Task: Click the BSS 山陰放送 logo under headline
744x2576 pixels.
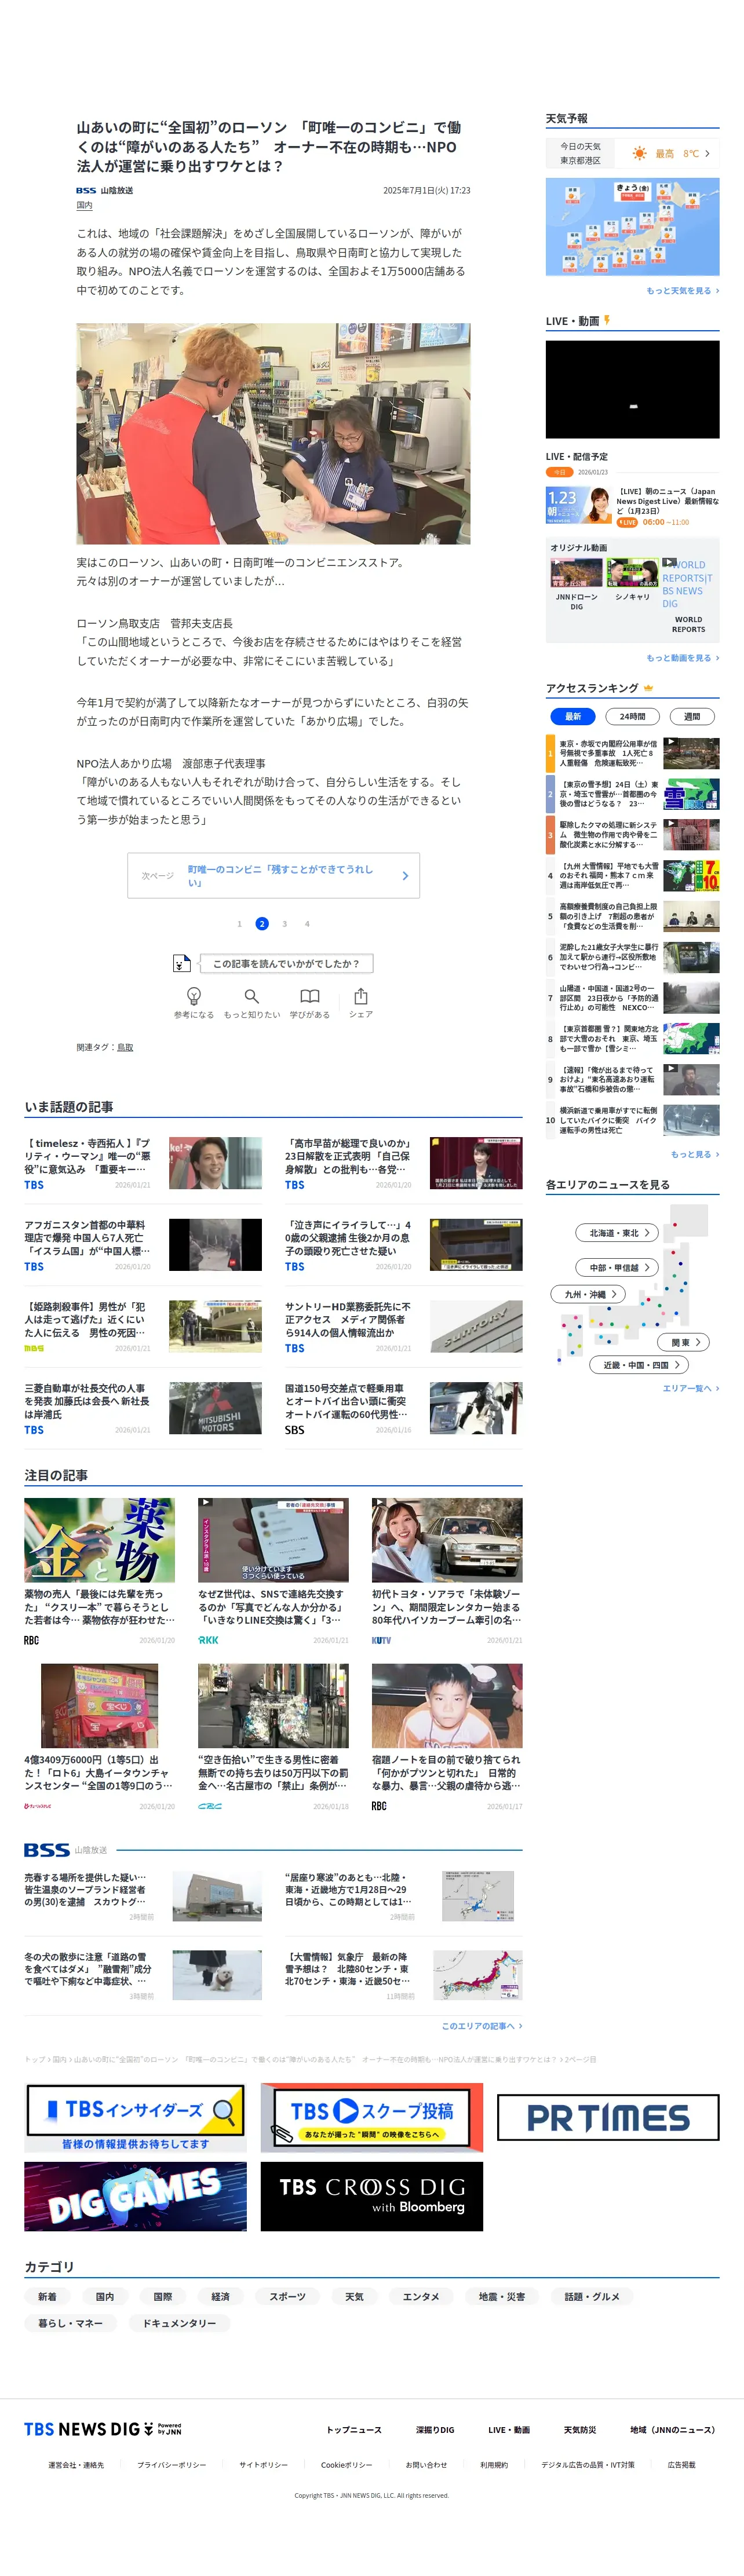Action: point(105,190)
